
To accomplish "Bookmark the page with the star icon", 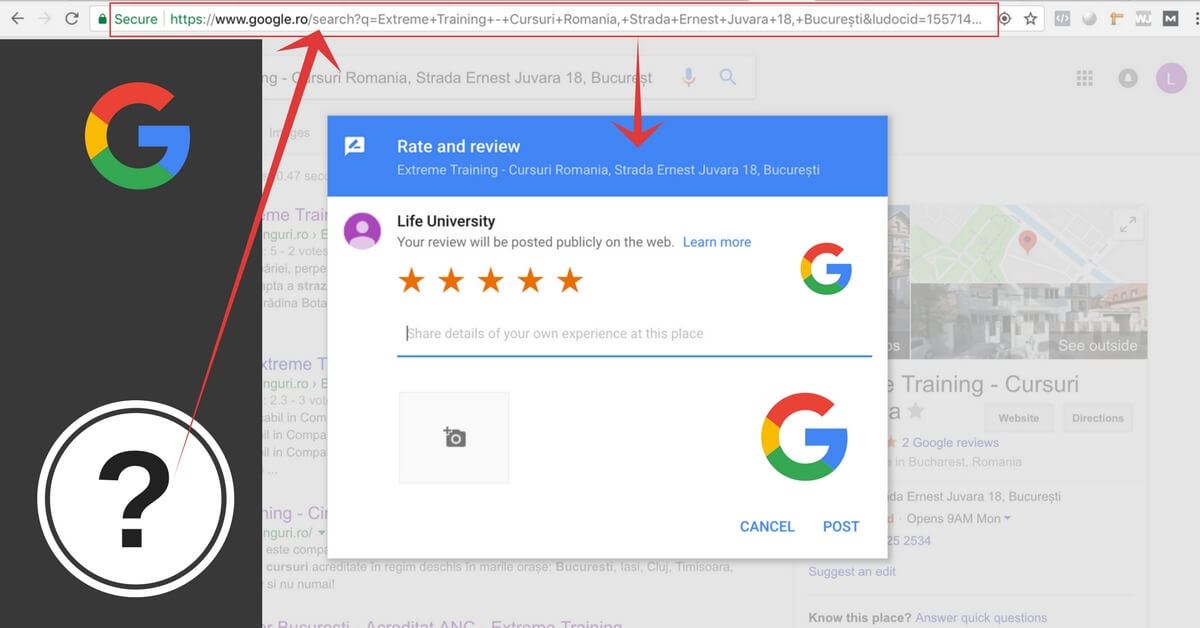I will (1030, 17).
